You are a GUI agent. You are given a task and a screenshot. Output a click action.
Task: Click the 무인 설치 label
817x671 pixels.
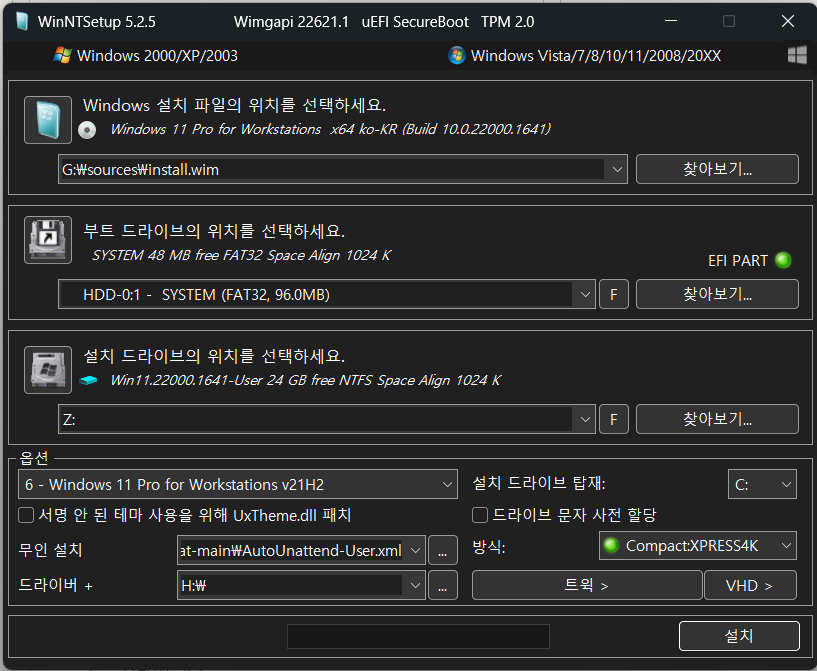tap(51, 550)
